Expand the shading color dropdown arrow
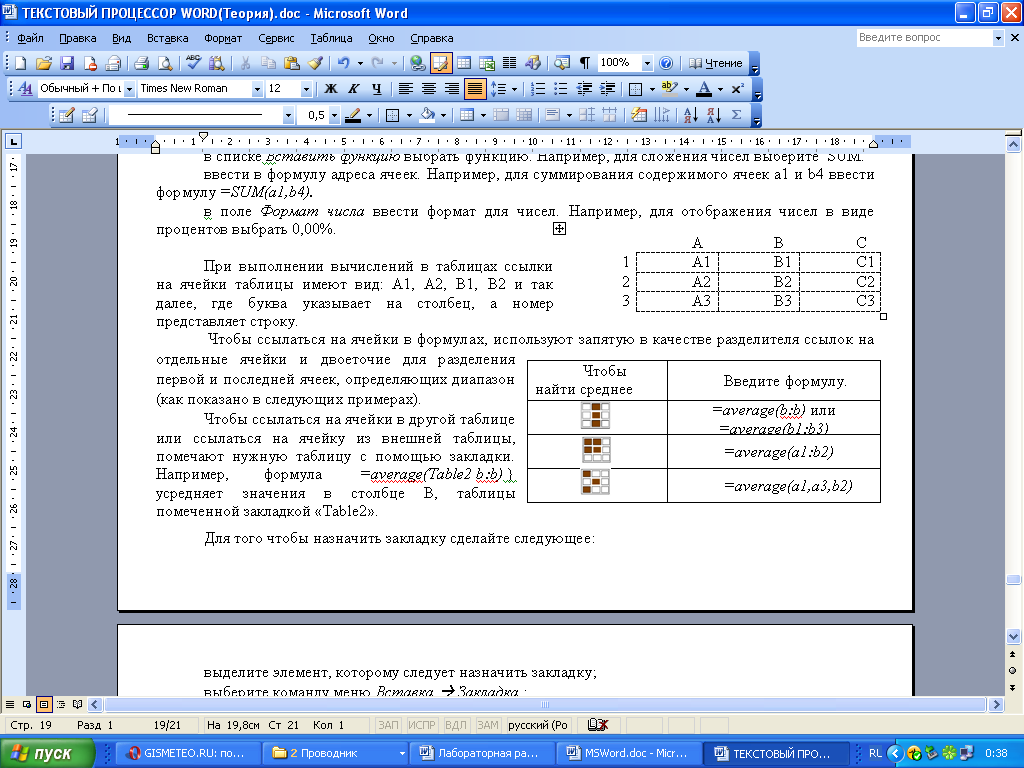 point(443,115)
